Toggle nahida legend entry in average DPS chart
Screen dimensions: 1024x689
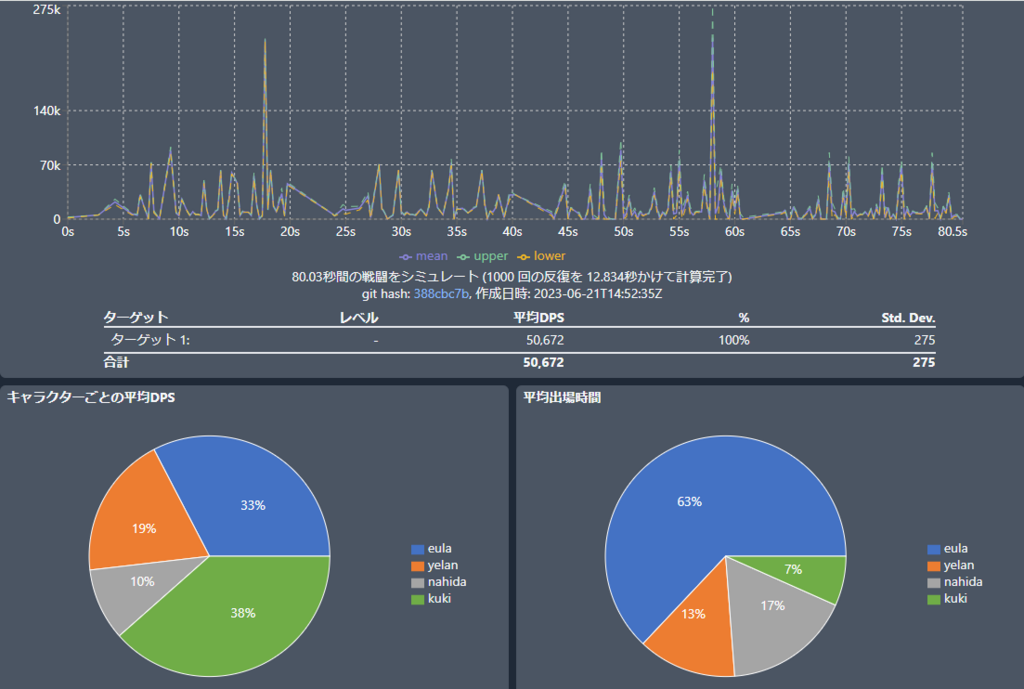click(x=438, y=582)
